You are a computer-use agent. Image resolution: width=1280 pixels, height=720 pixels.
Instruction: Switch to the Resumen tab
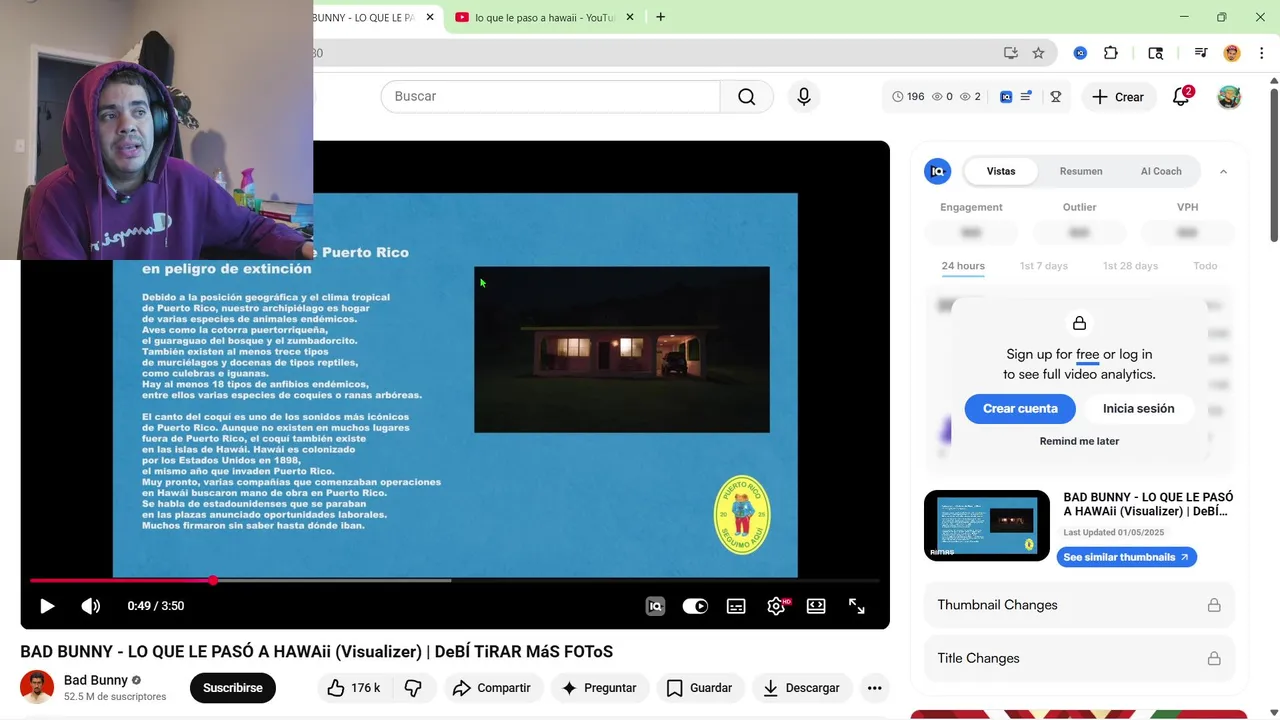tap(1081, 171)
